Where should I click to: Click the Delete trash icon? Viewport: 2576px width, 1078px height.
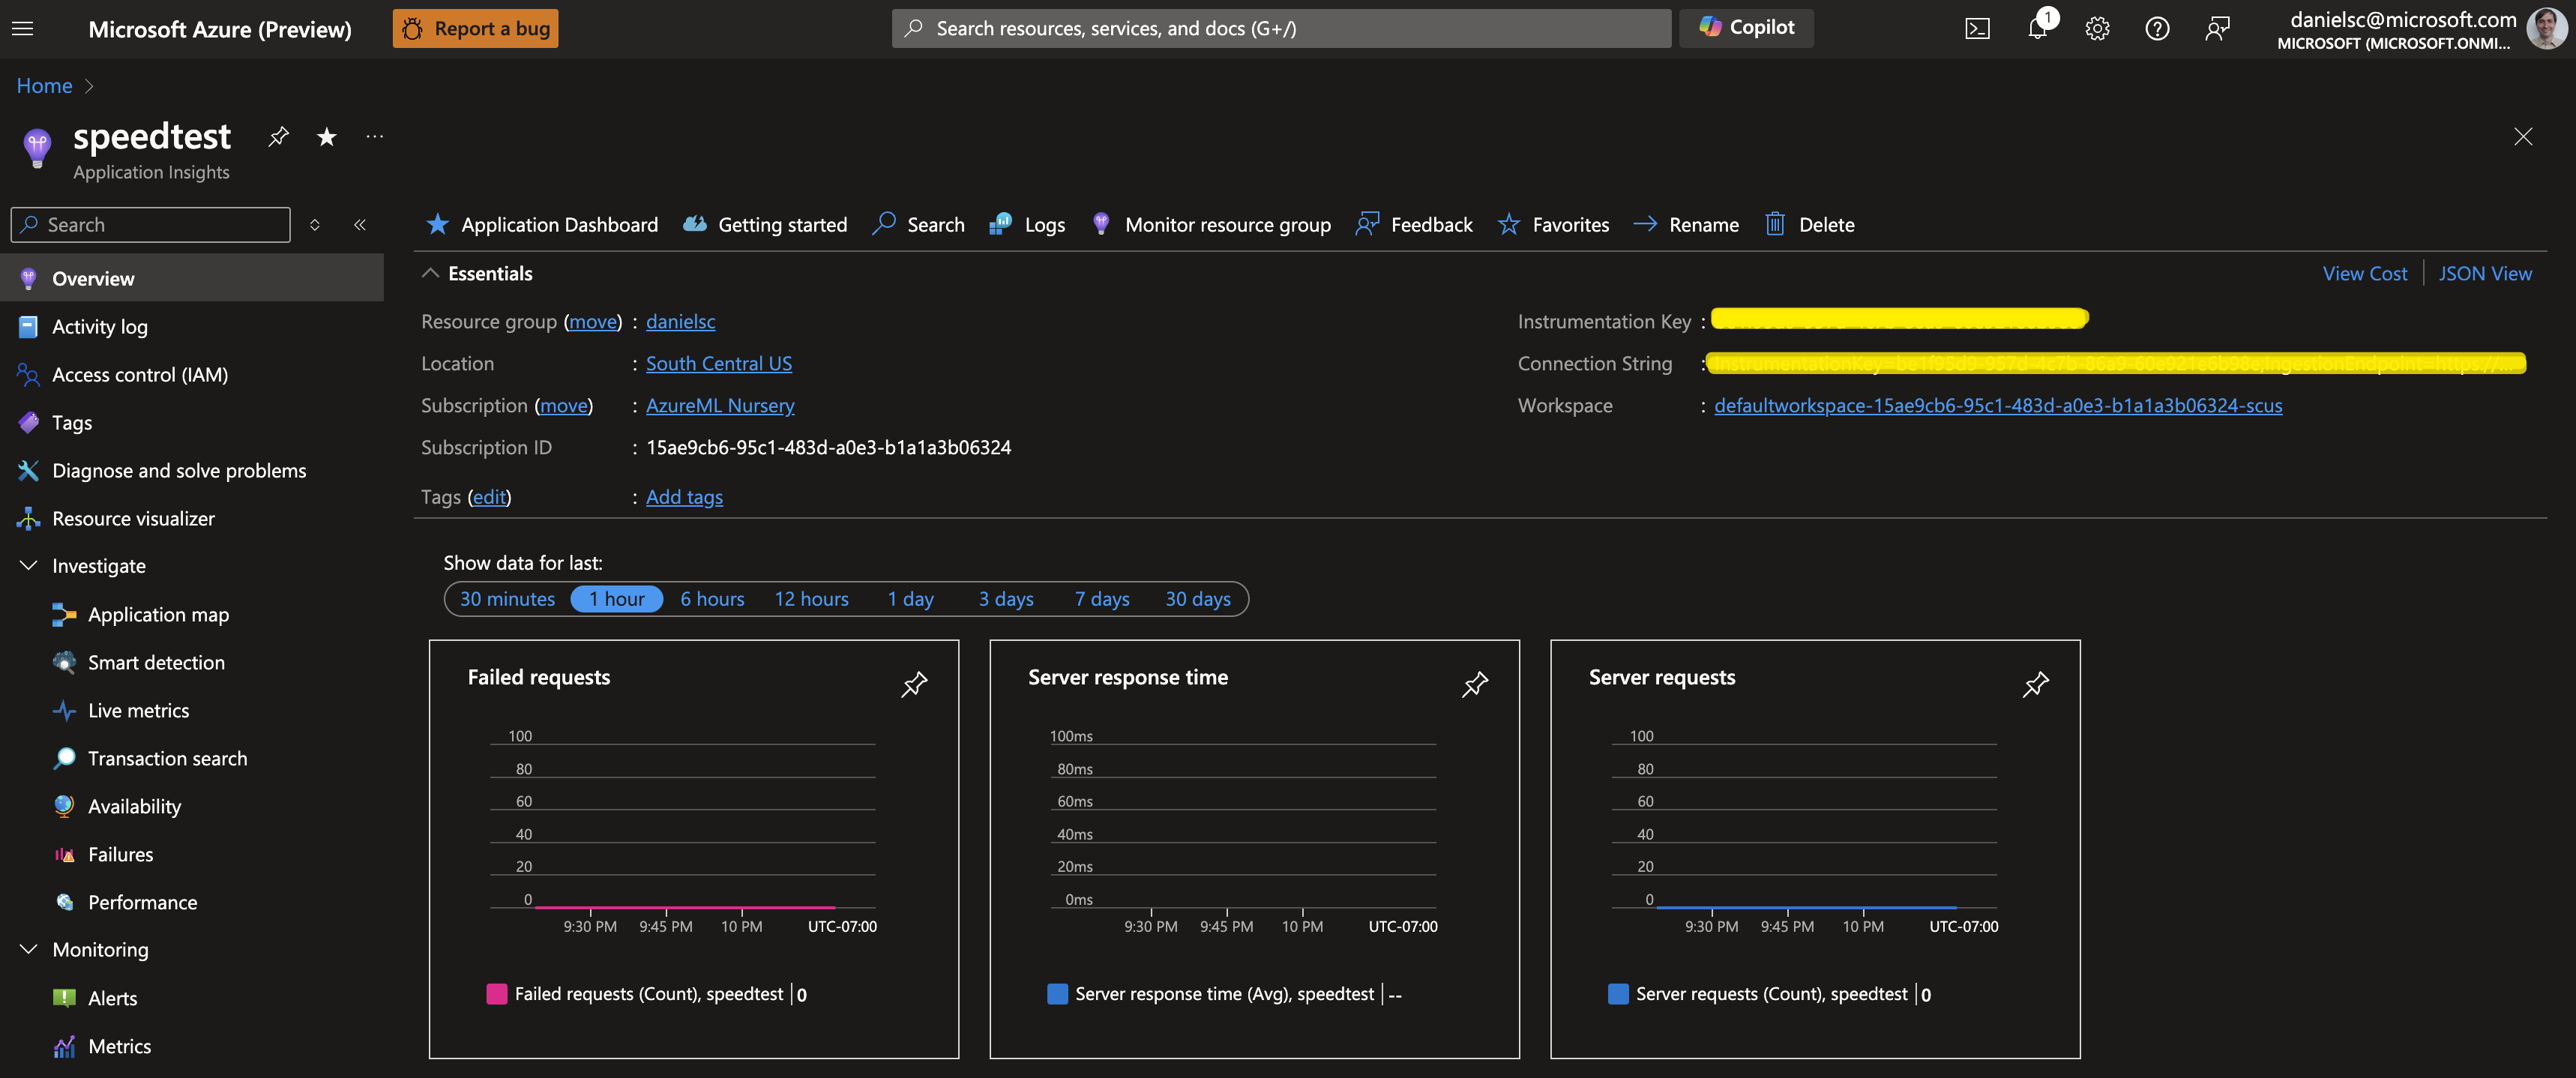pyautogui.click(x=1775, y=224)
